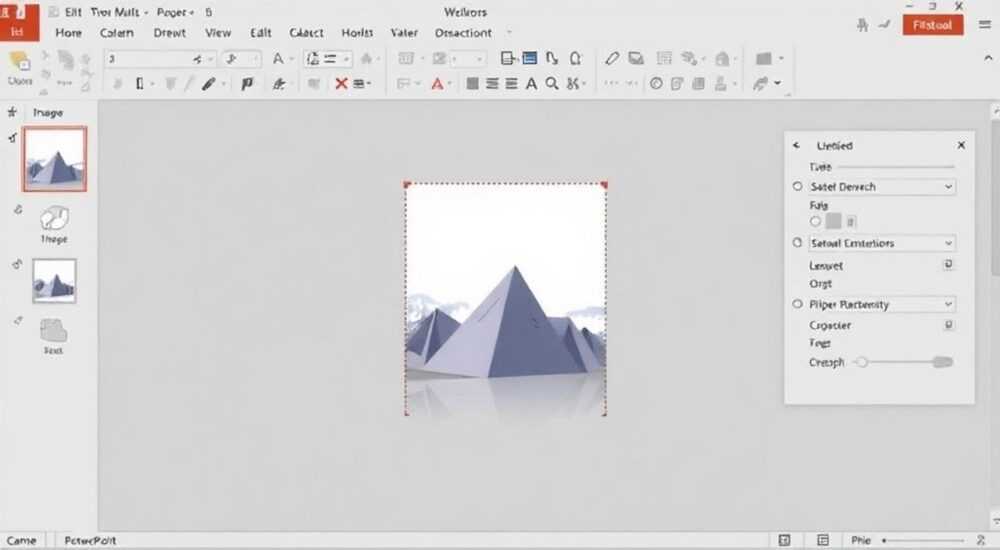Click the red Filstool button
Image resolution: width=1000 pixels, height=550 pixels.
tap(933, 25)
